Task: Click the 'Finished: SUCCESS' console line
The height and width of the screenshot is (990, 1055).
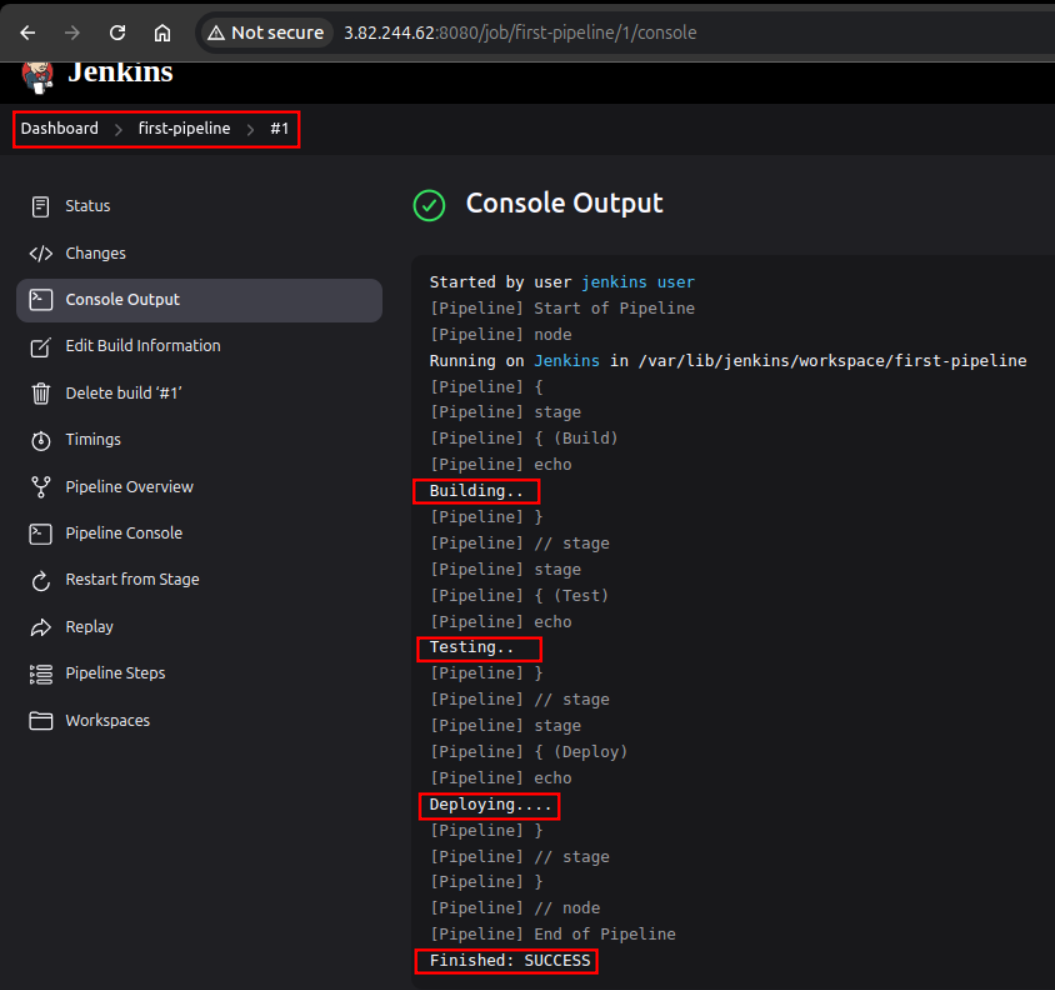Action: tap(510, 960)
